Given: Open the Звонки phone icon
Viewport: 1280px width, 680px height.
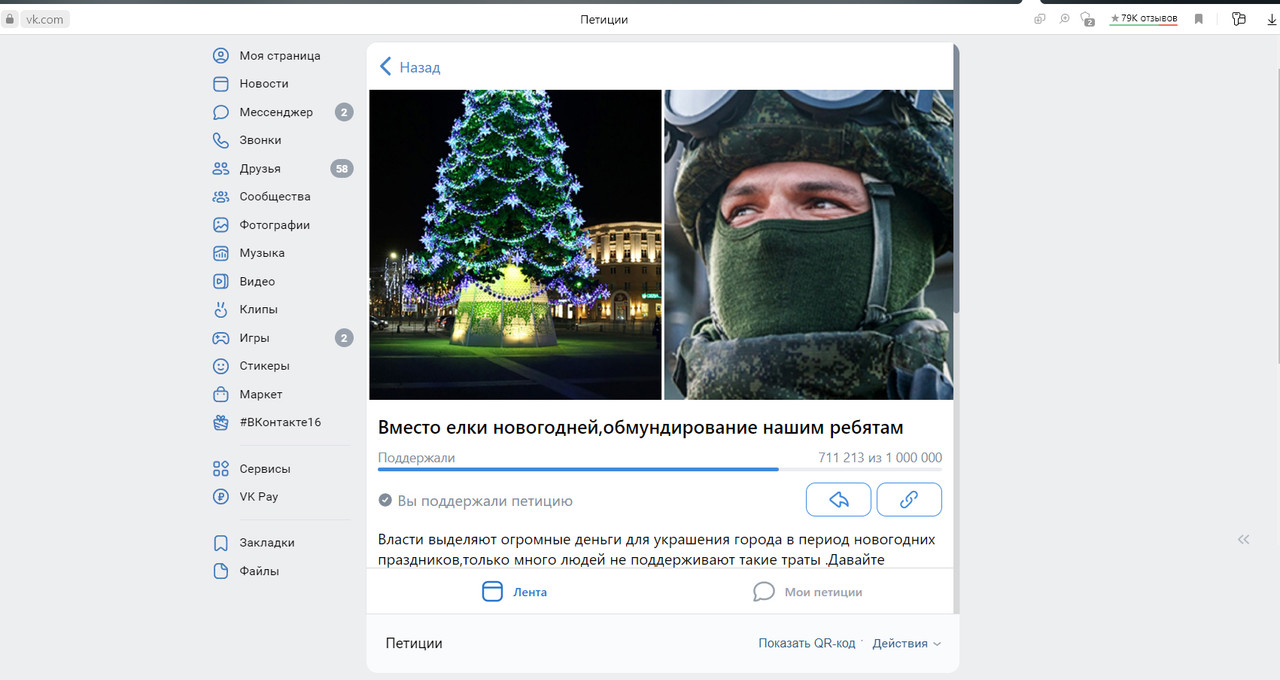Looking at the screenshot, I should click(221, 140).
